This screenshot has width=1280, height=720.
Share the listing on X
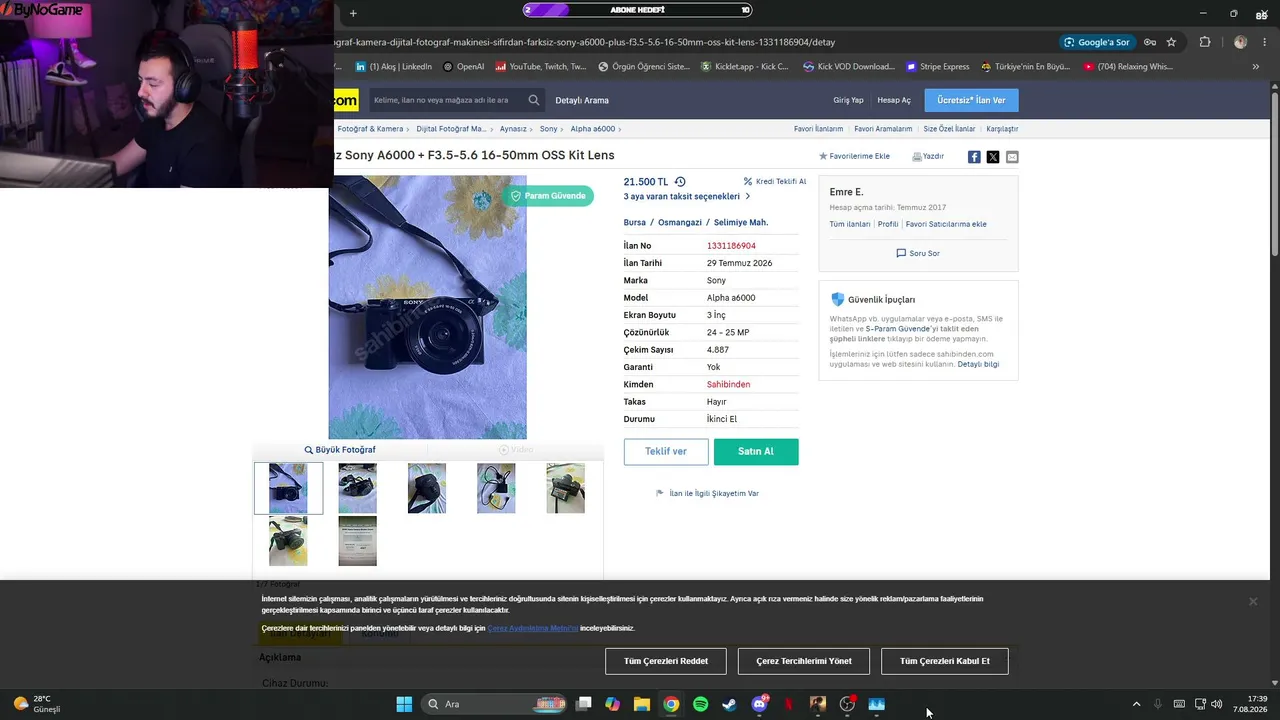click(993, 157)
